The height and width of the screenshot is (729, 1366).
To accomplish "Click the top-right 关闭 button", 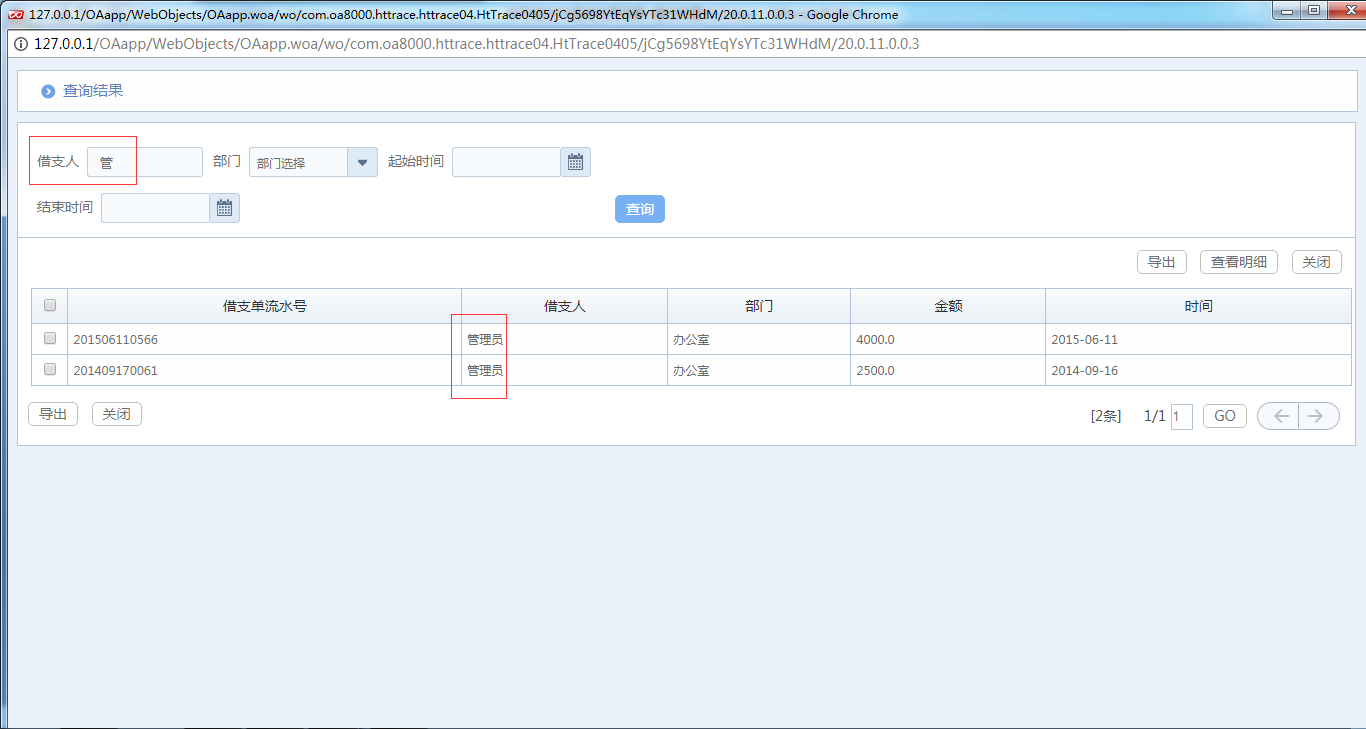I will tap(1316, 262).
